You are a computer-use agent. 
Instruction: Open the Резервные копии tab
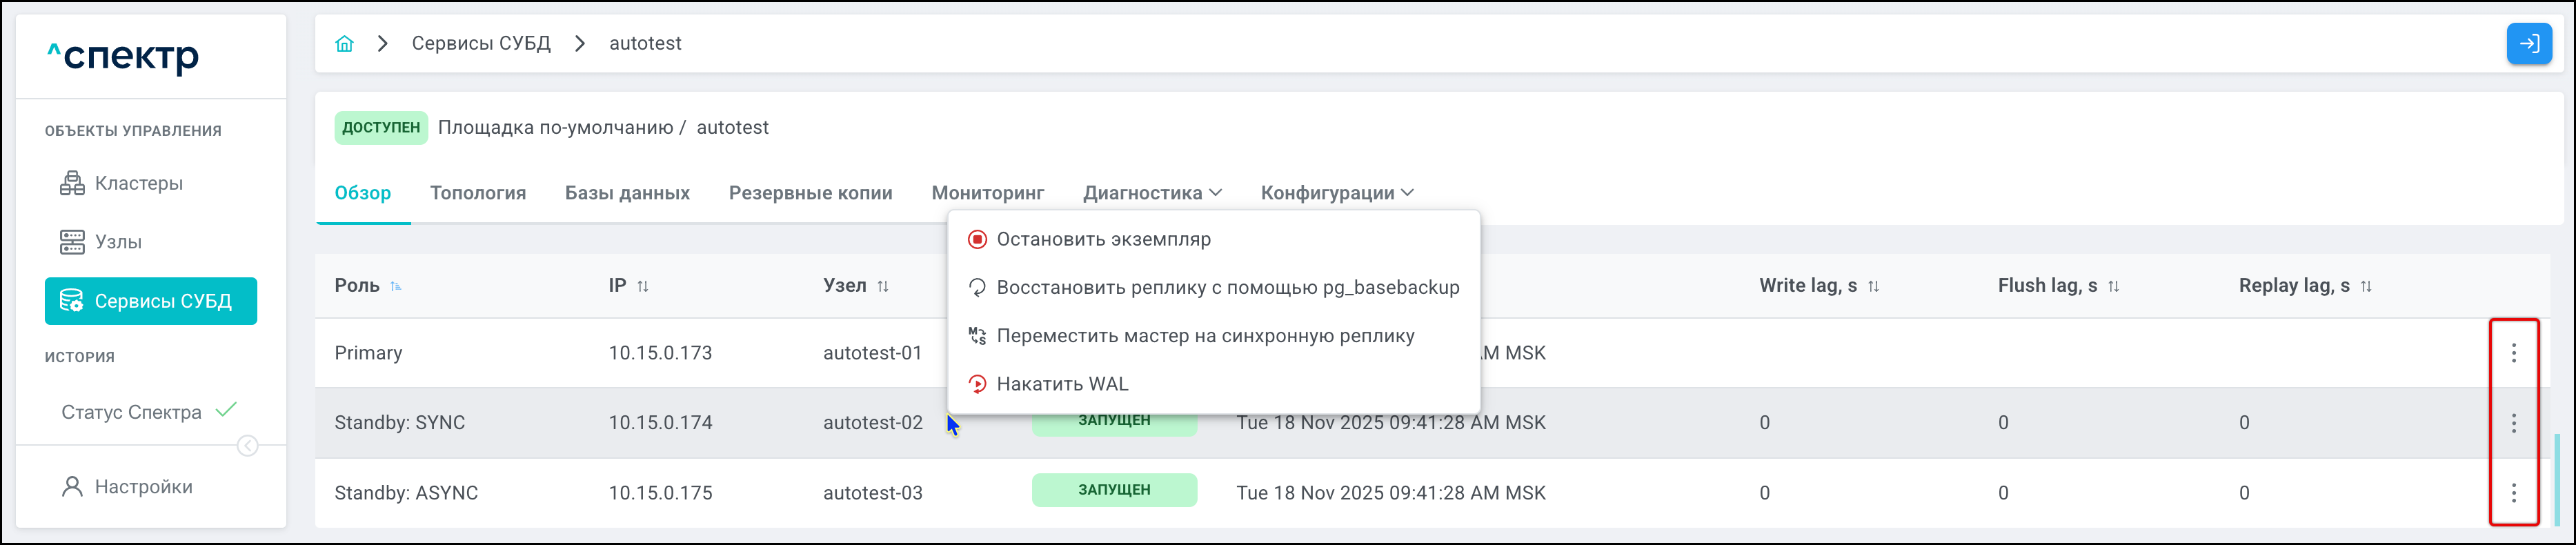coord(810,193)
